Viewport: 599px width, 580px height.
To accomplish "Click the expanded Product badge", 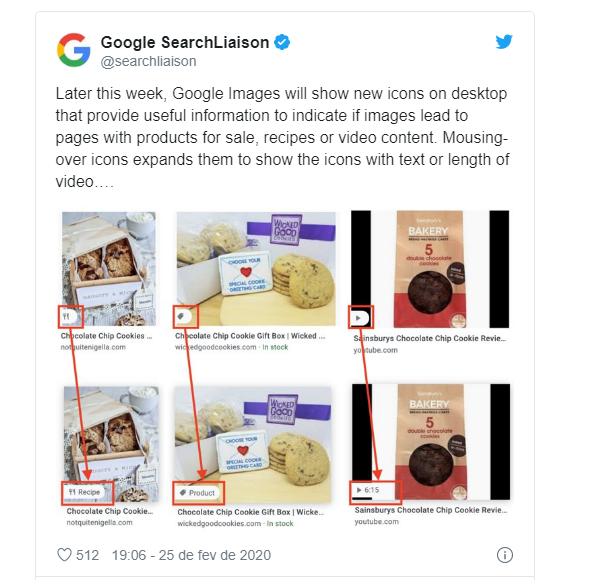I will tap(198, 493).
